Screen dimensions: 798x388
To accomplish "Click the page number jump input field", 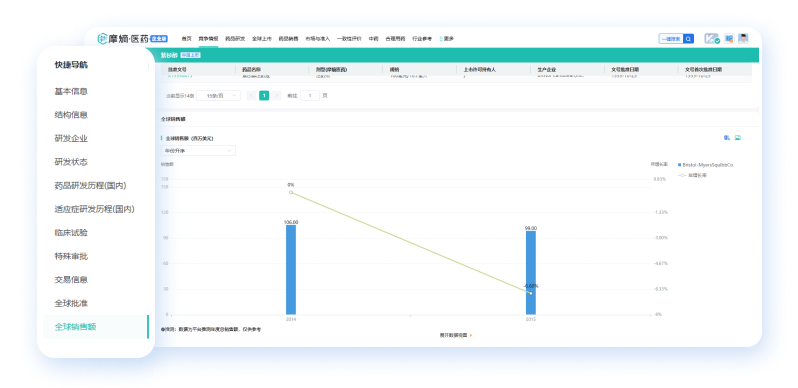I will [310, 95].
